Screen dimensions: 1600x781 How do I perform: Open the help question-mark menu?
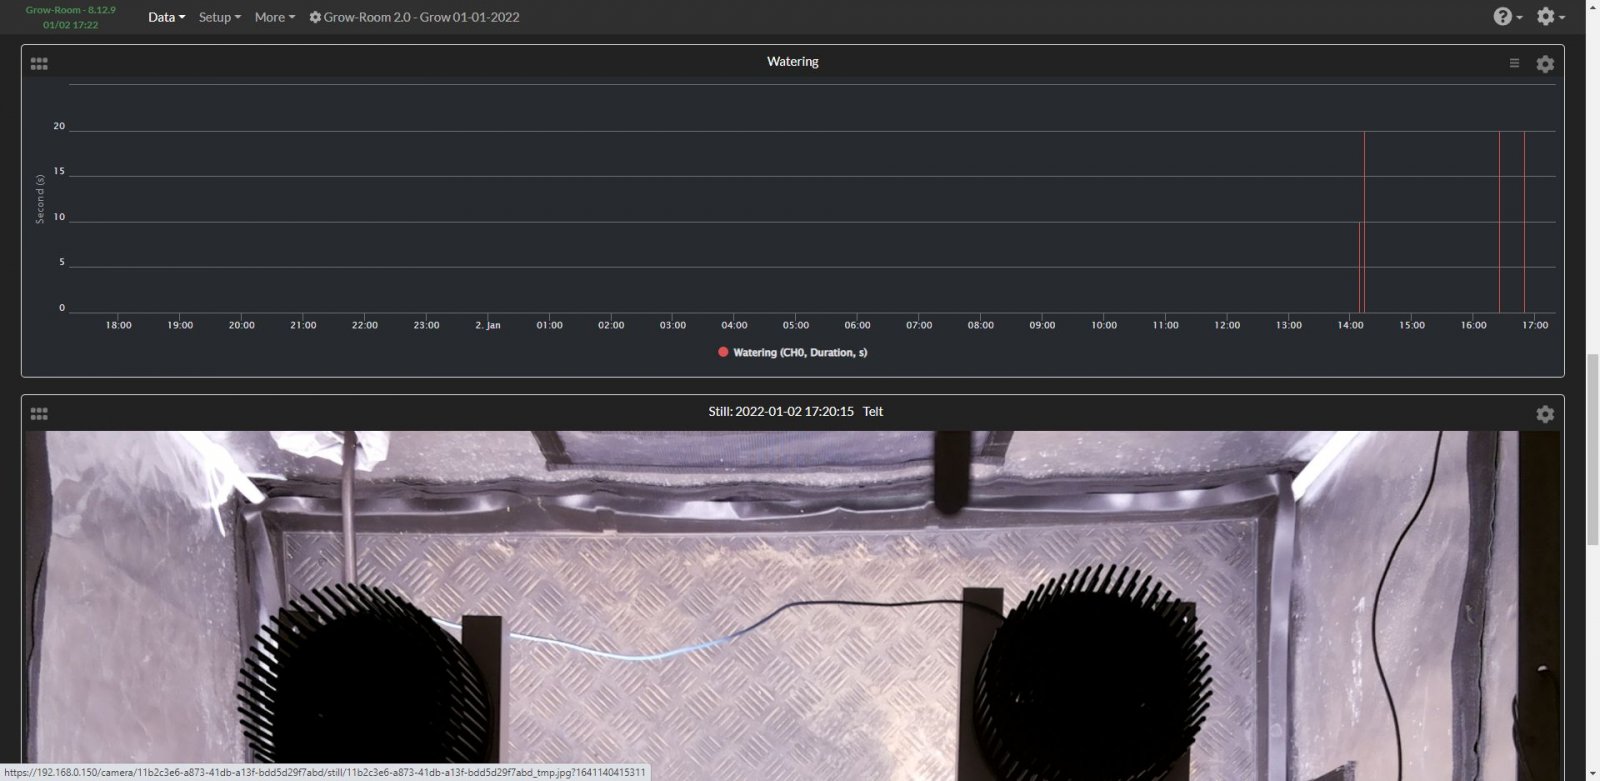(x=1508, y=16)
